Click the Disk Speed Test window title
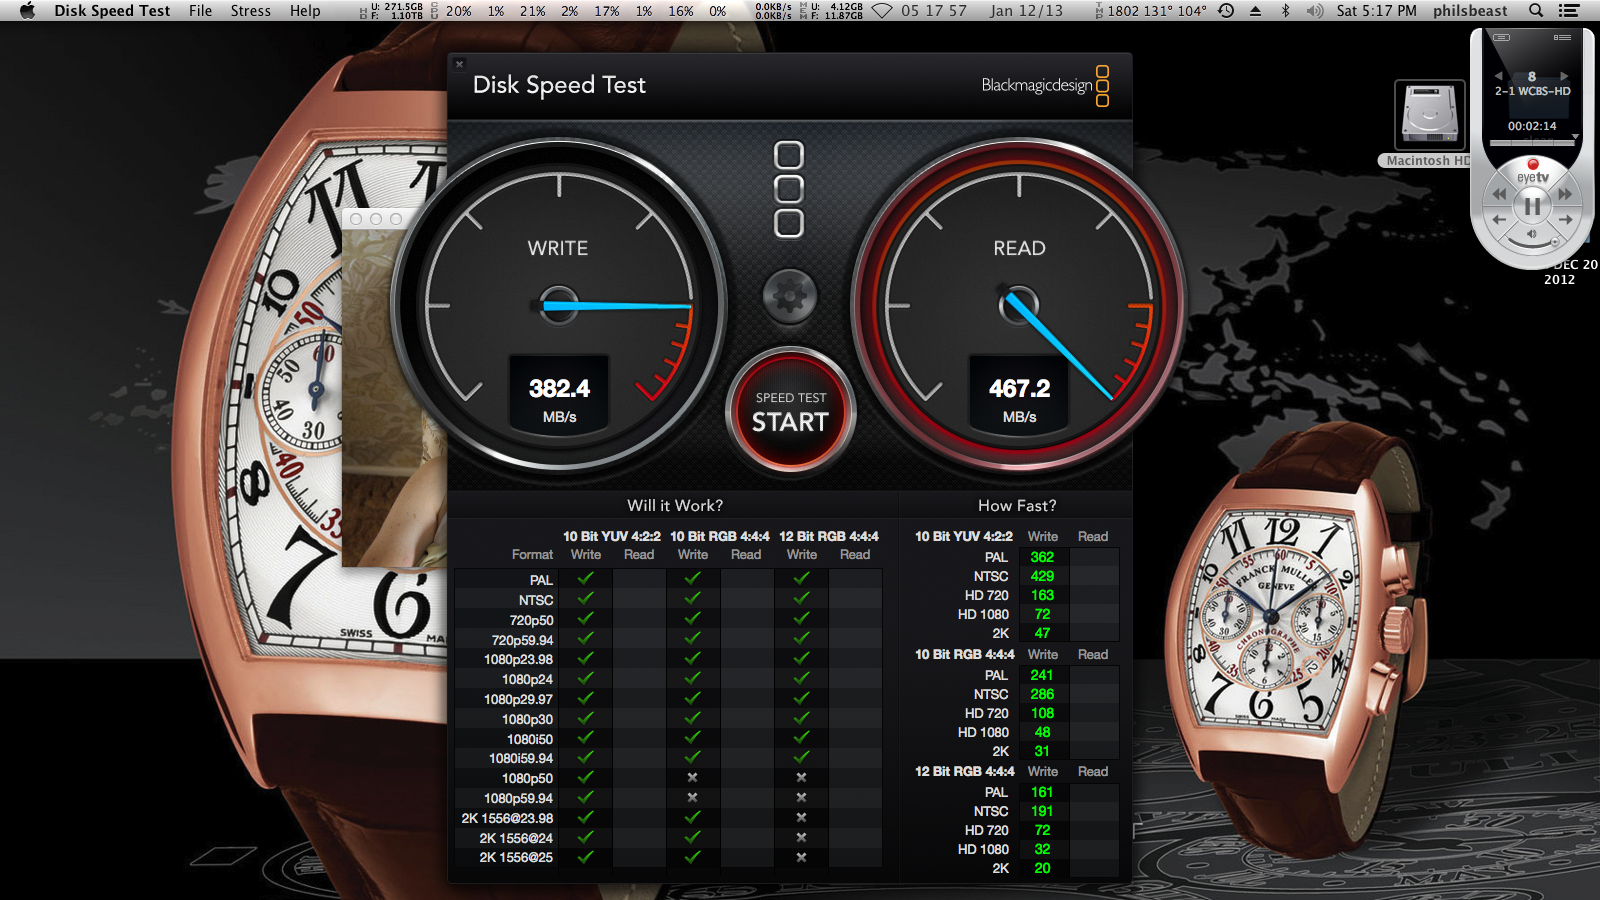Screen dimensions: 1600x900 point(559,85)
